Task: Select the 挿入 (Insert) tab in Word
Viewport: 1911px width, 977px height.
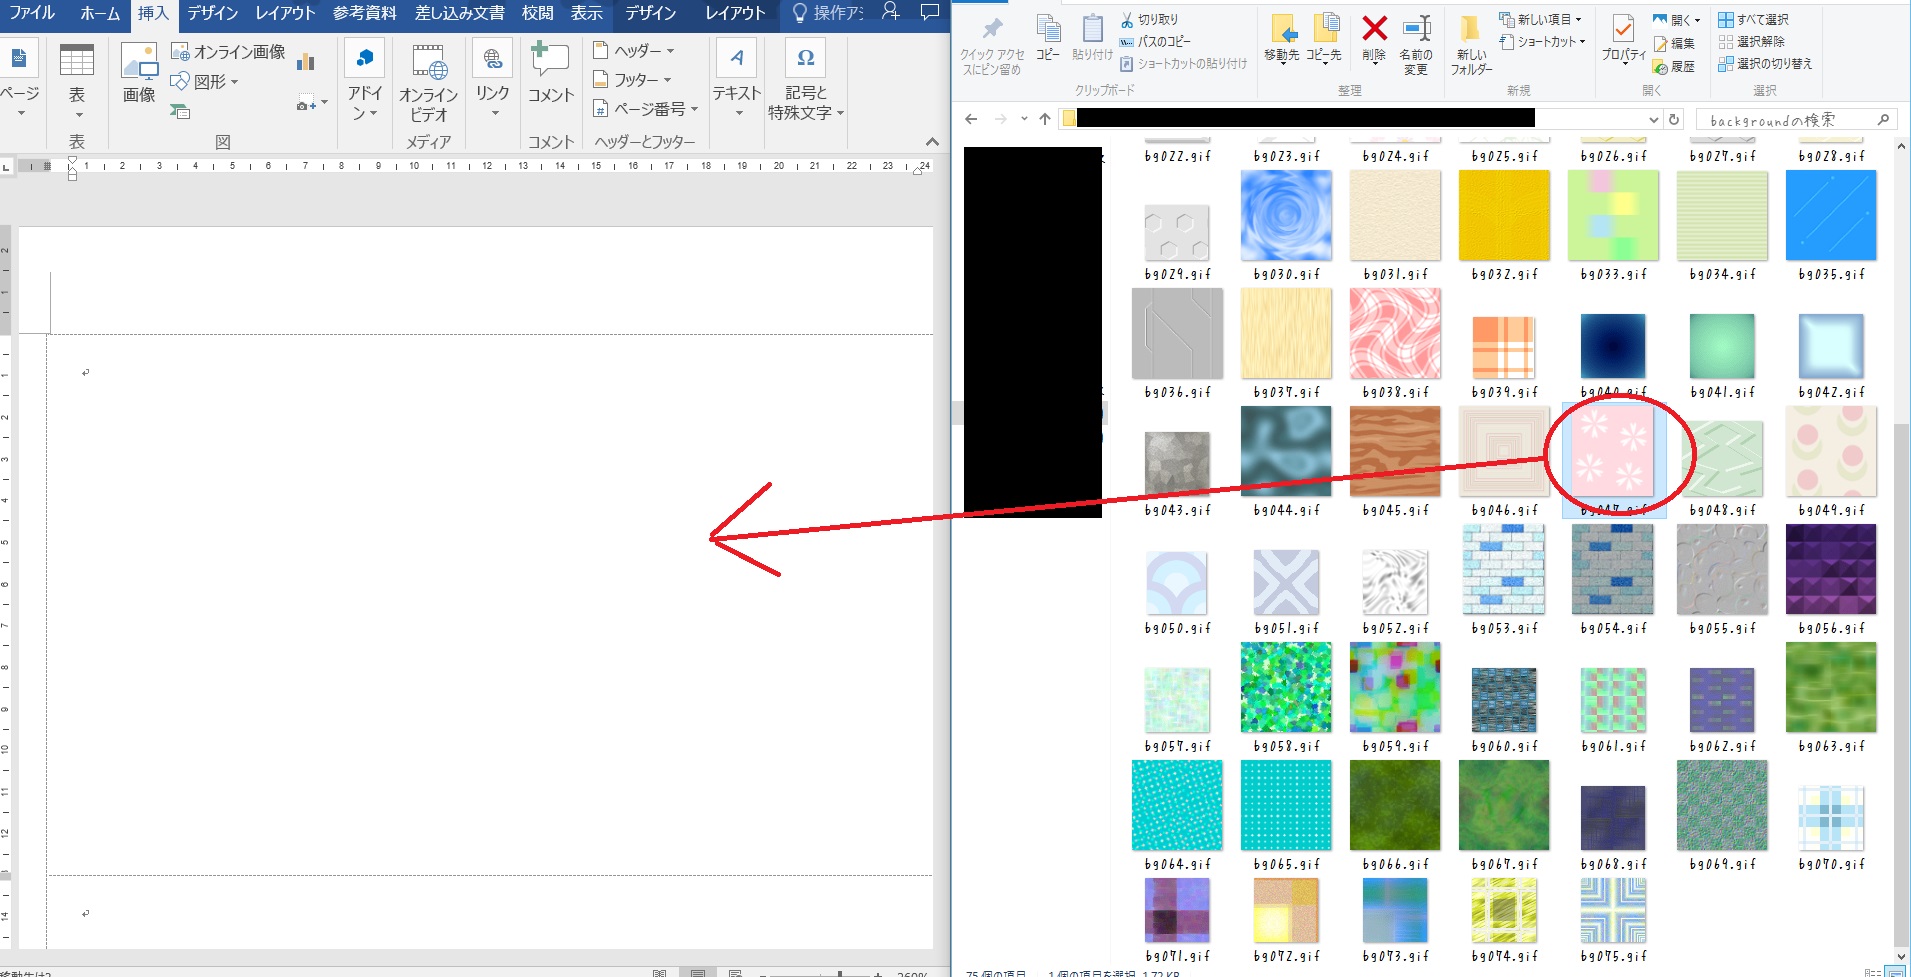Action: (154, 13)
